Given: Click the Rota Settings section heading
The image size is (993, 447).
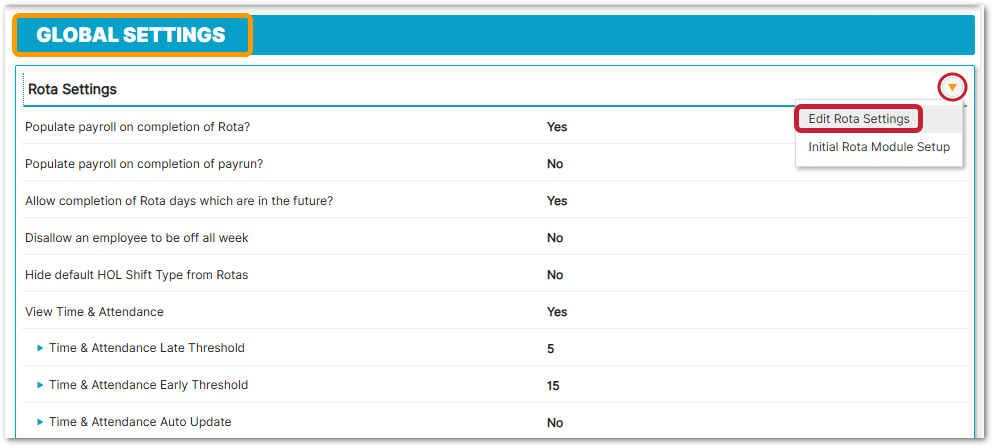Looking at the screenshot, I should pyautogui.click(x=72, y=89).
